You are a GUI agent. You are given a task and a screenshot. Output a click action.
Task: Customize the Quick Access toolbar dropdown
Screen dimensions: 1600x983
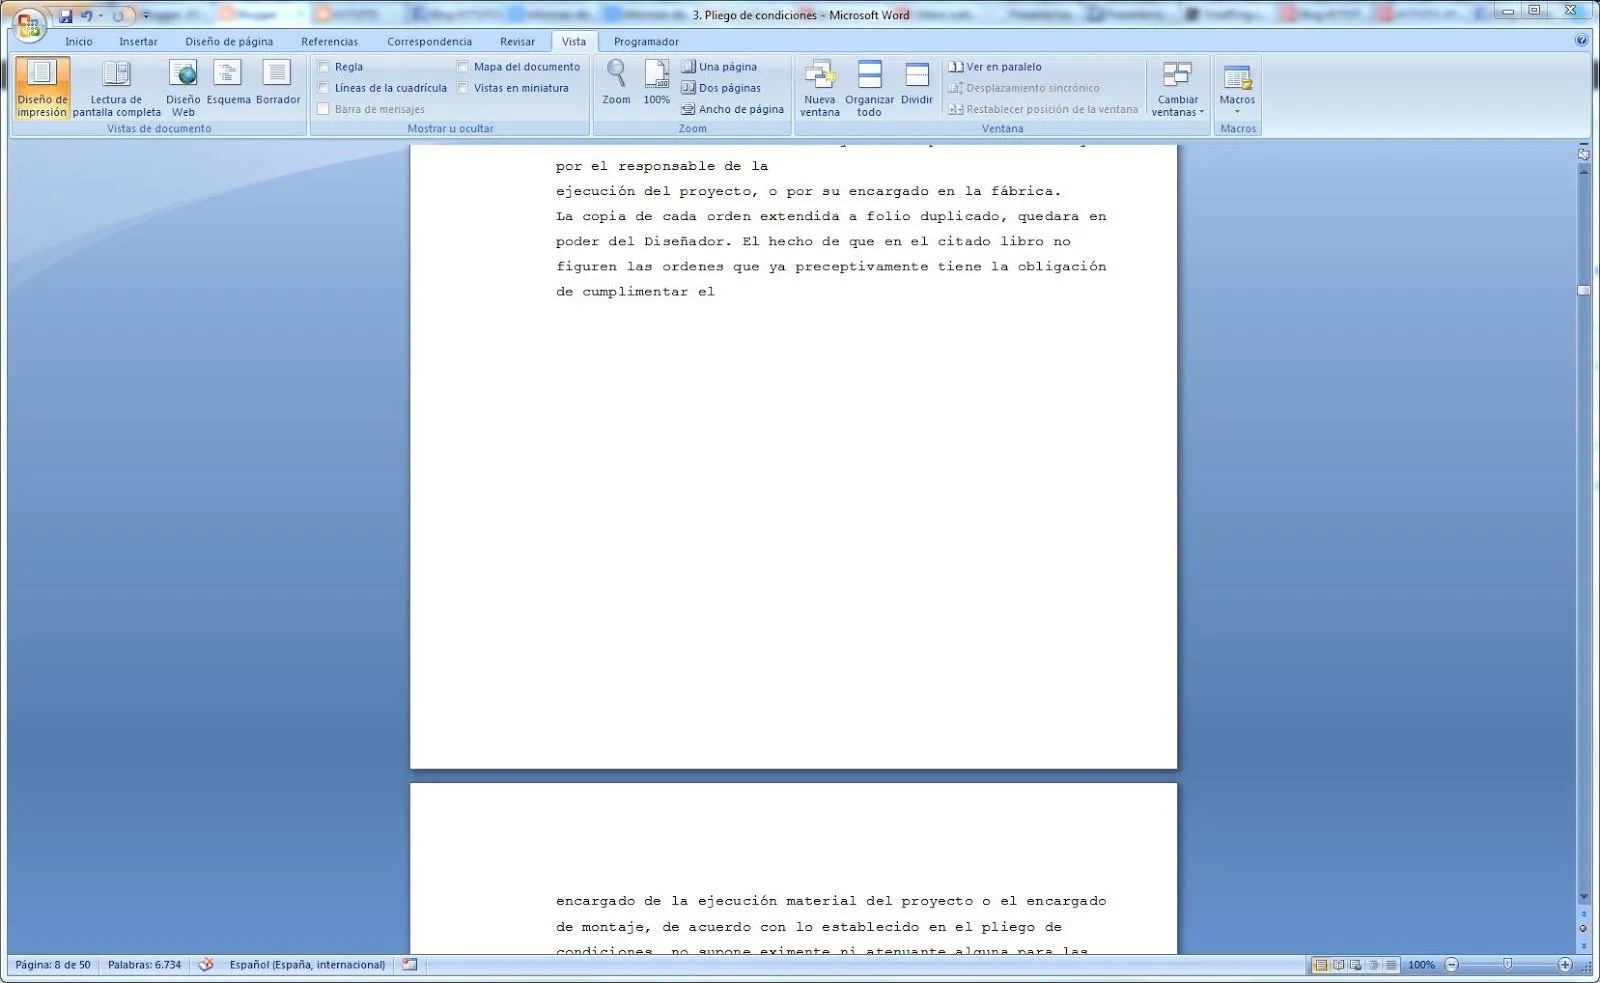point(146,16)
